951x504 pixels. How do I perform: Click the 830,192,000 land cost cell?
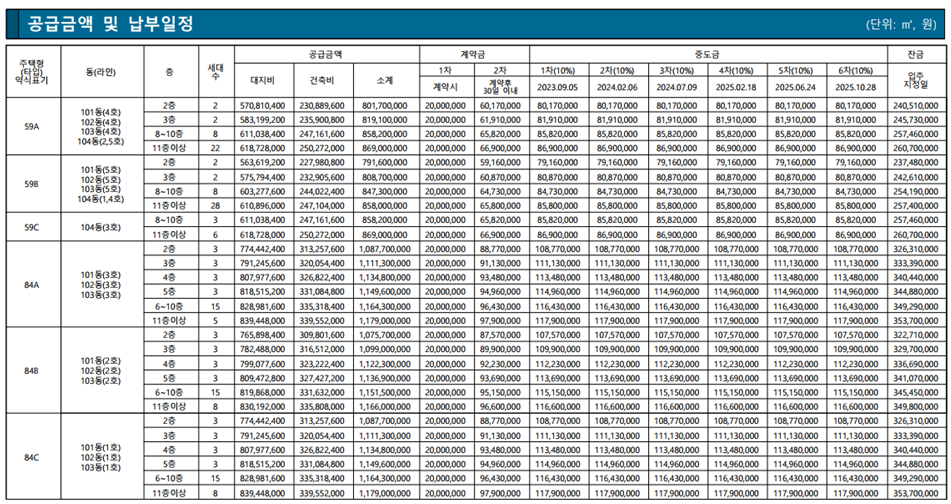(263, 406)
